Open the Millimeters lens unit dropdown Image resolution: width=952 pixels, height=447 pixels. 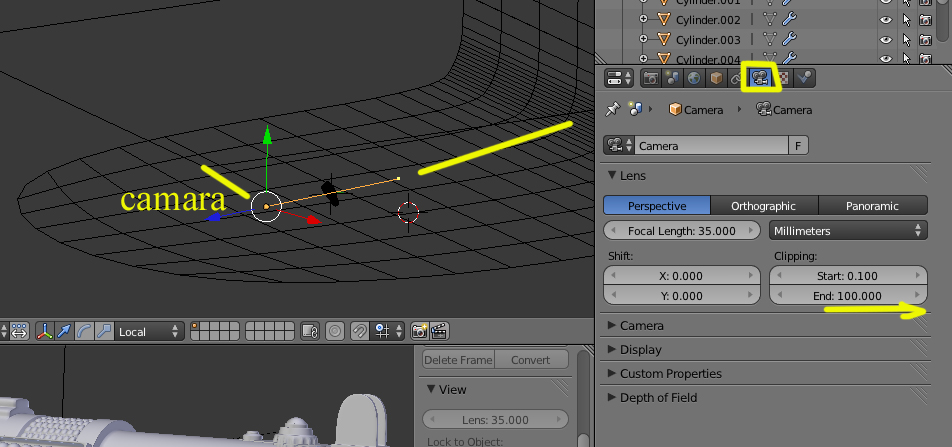(x=848, y=231)
